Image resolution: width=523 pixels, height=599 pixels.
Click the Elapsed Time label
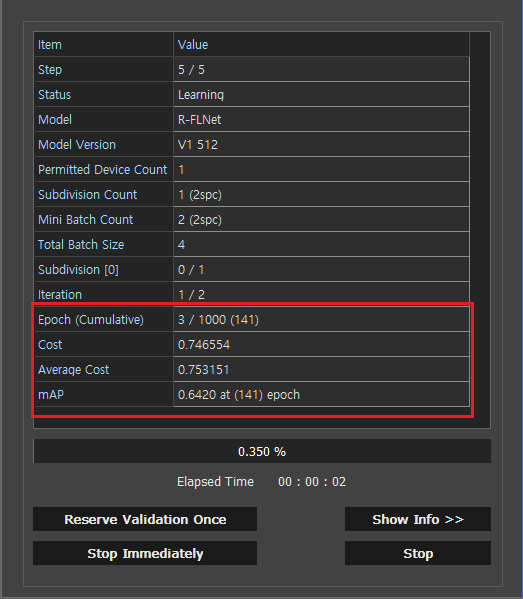coord(215,482)
